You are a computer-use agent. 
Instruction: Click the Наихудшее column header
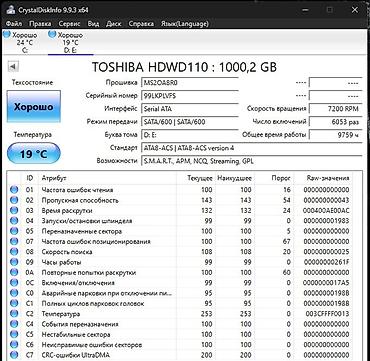(234, 178)
